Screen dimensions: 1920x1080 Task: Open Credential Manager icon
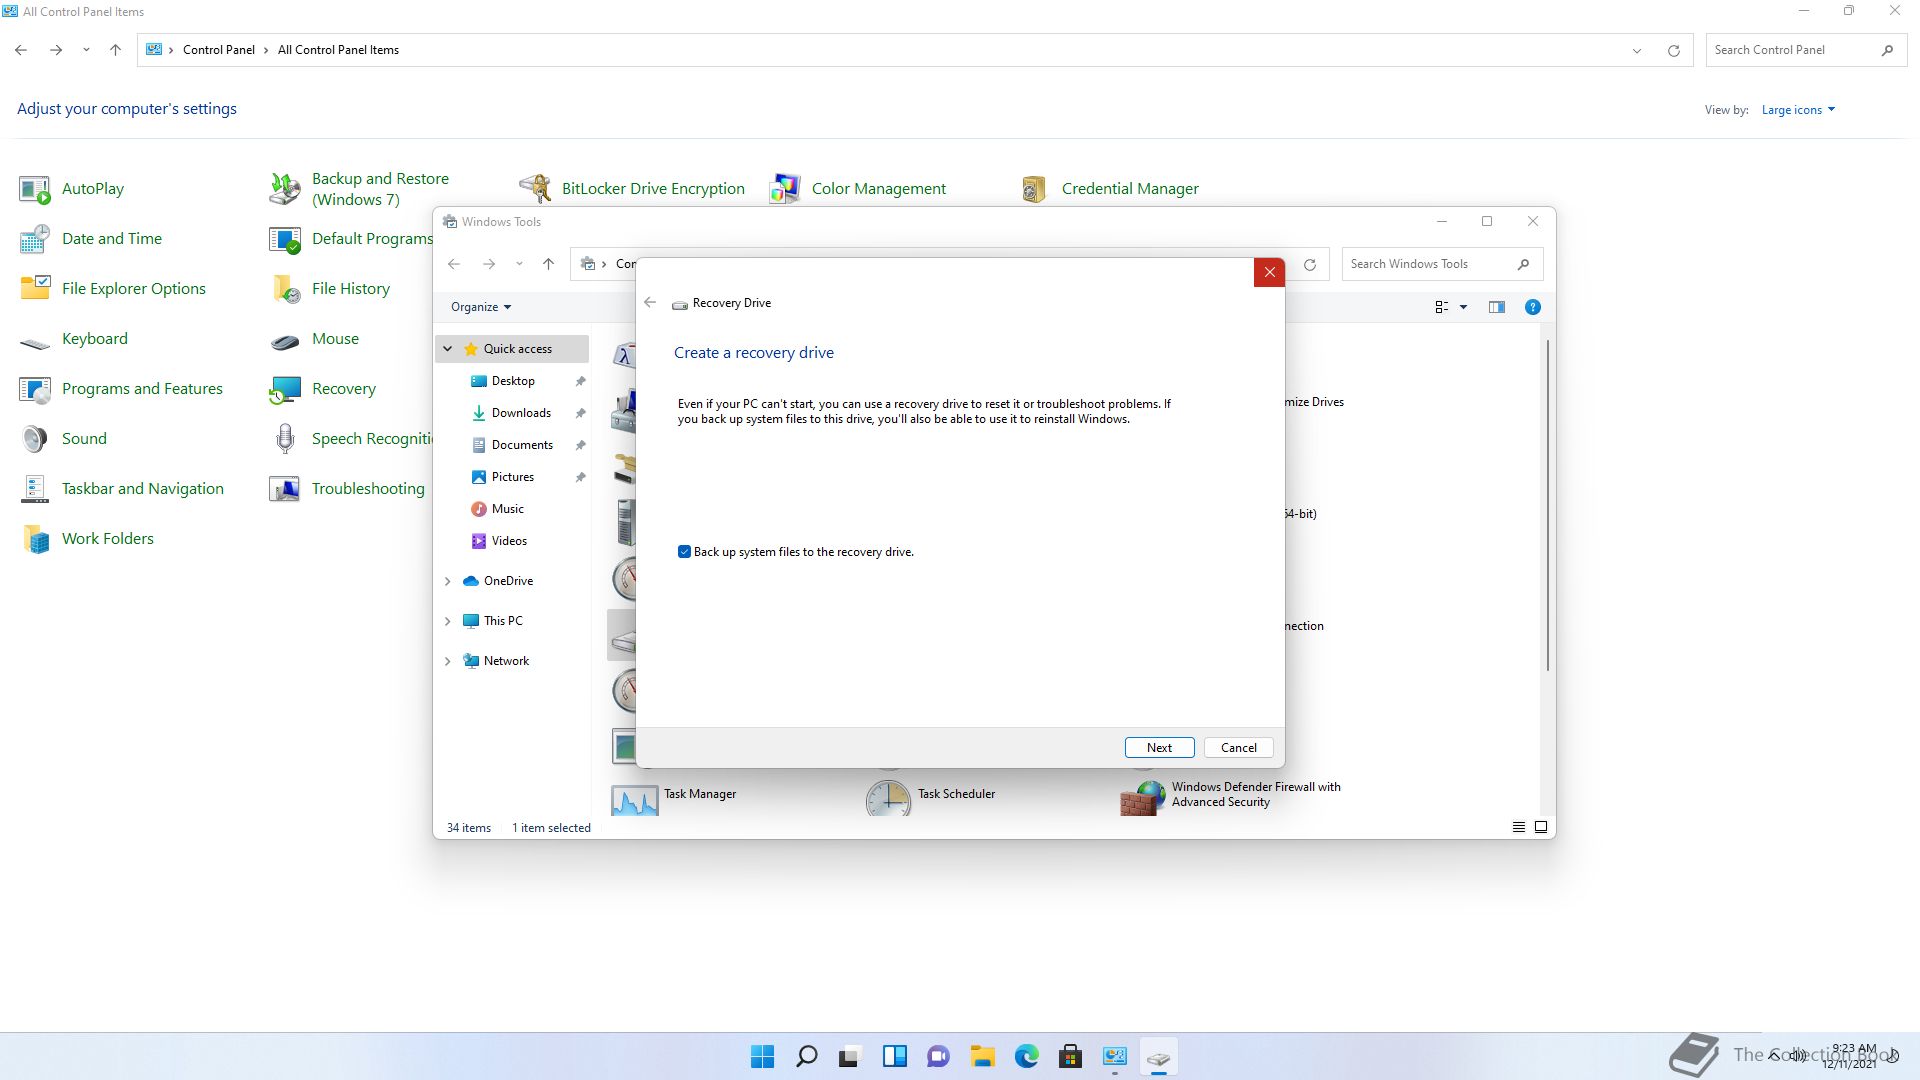pos(1034,188)
